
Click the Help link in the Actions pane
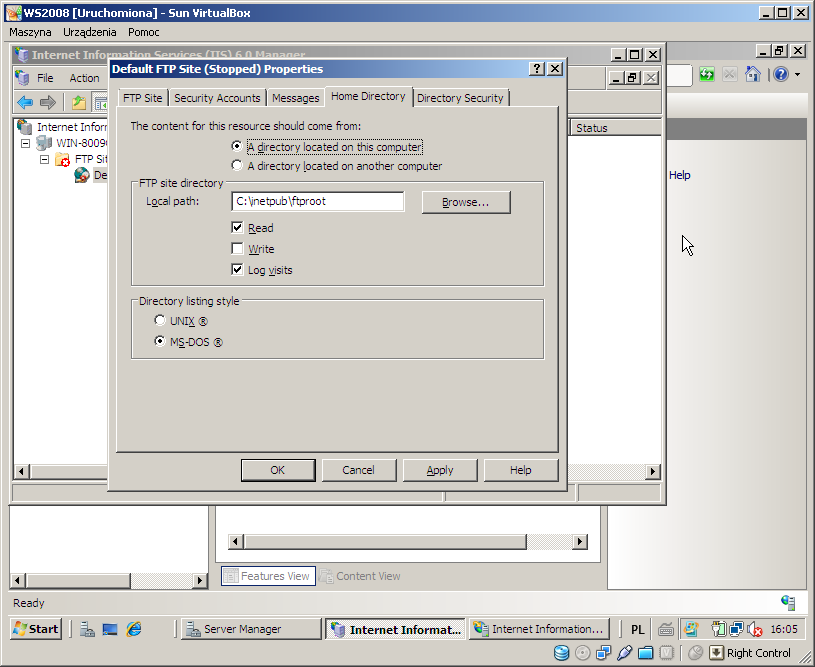679,175
